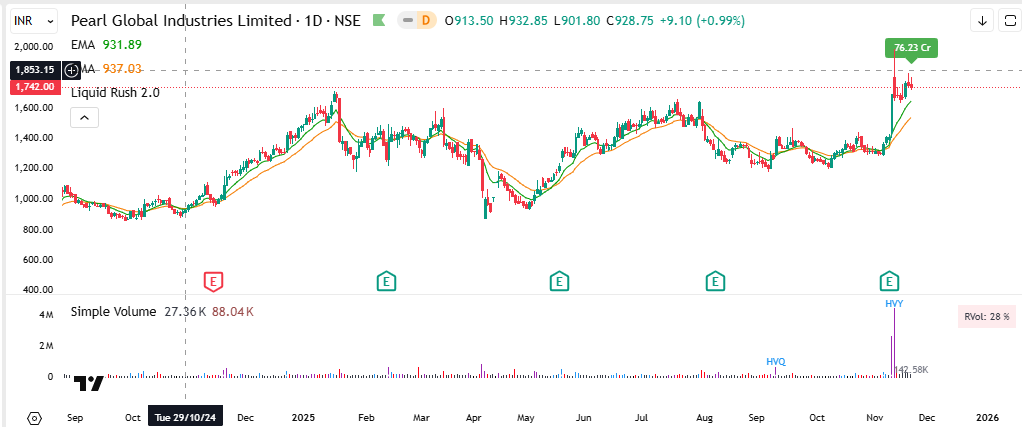Click the down arrow button at top right
Screen dimensions: 1022x427
click(x=981, y=21)
